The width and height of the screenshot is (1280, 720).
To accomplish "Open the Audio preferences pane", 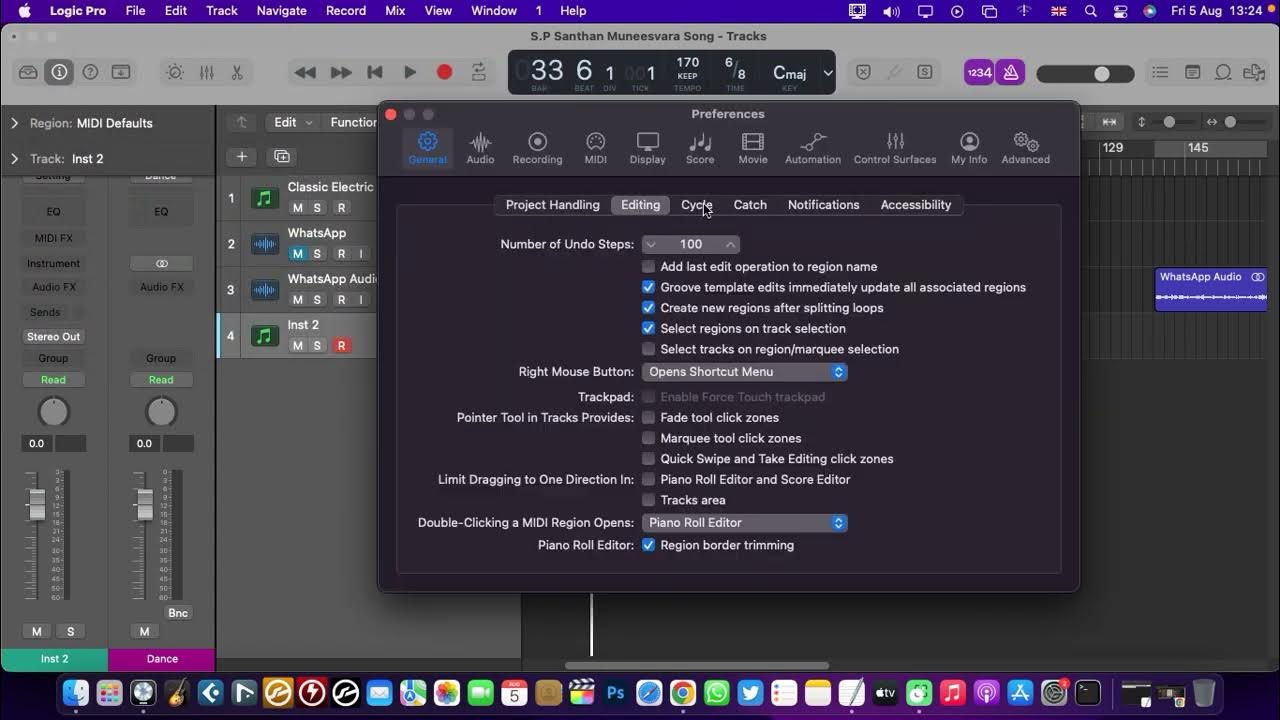I will point(480,148).
